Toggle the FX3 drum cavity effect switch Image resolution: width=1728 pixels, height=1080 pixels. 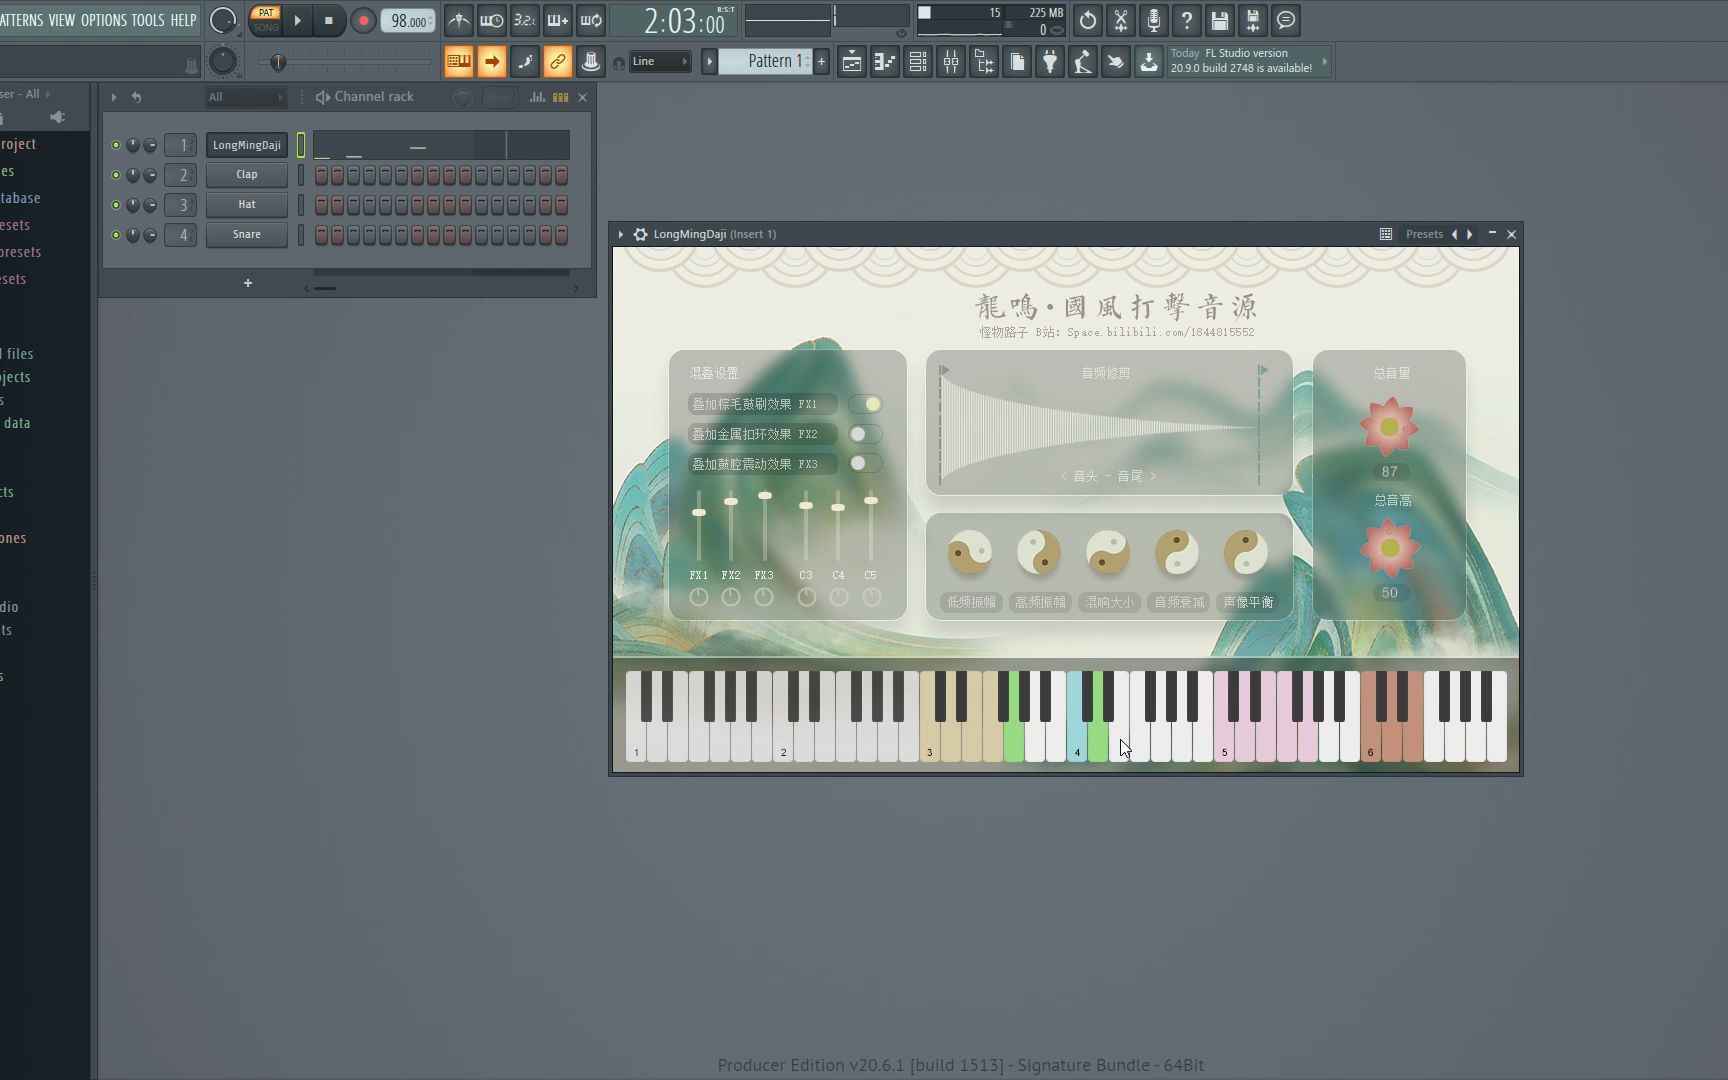[x=866, y=464]
